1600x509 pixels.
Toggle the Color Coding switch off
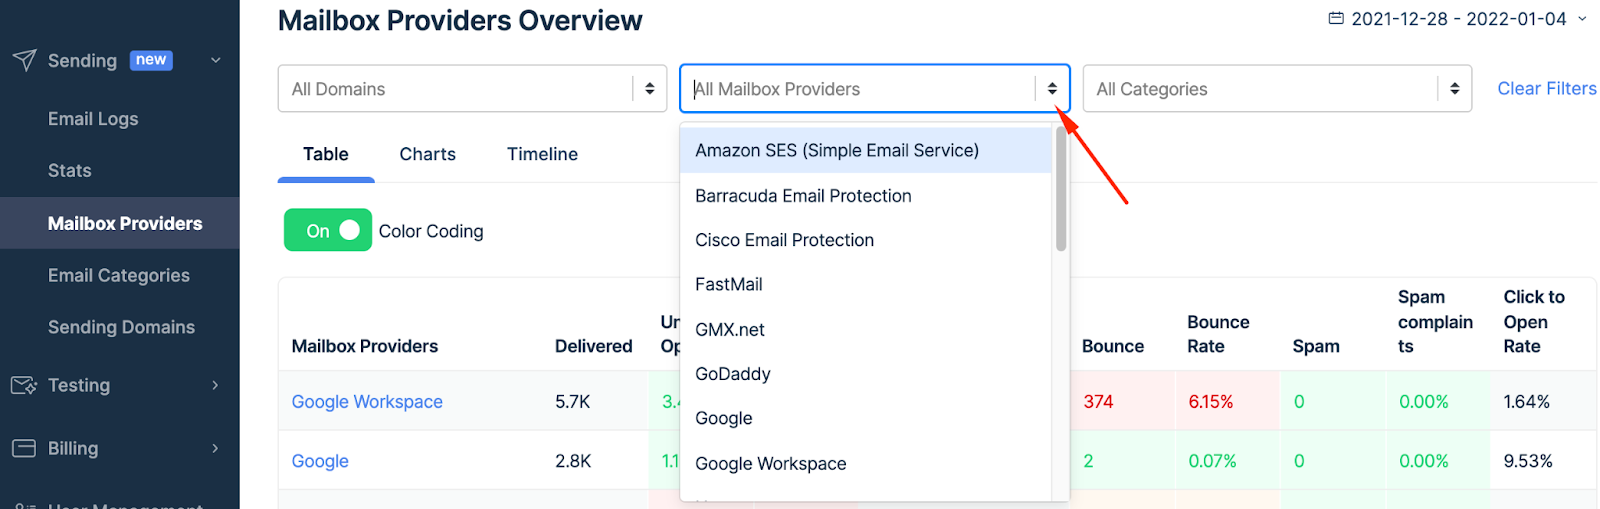tap(328, 230)
